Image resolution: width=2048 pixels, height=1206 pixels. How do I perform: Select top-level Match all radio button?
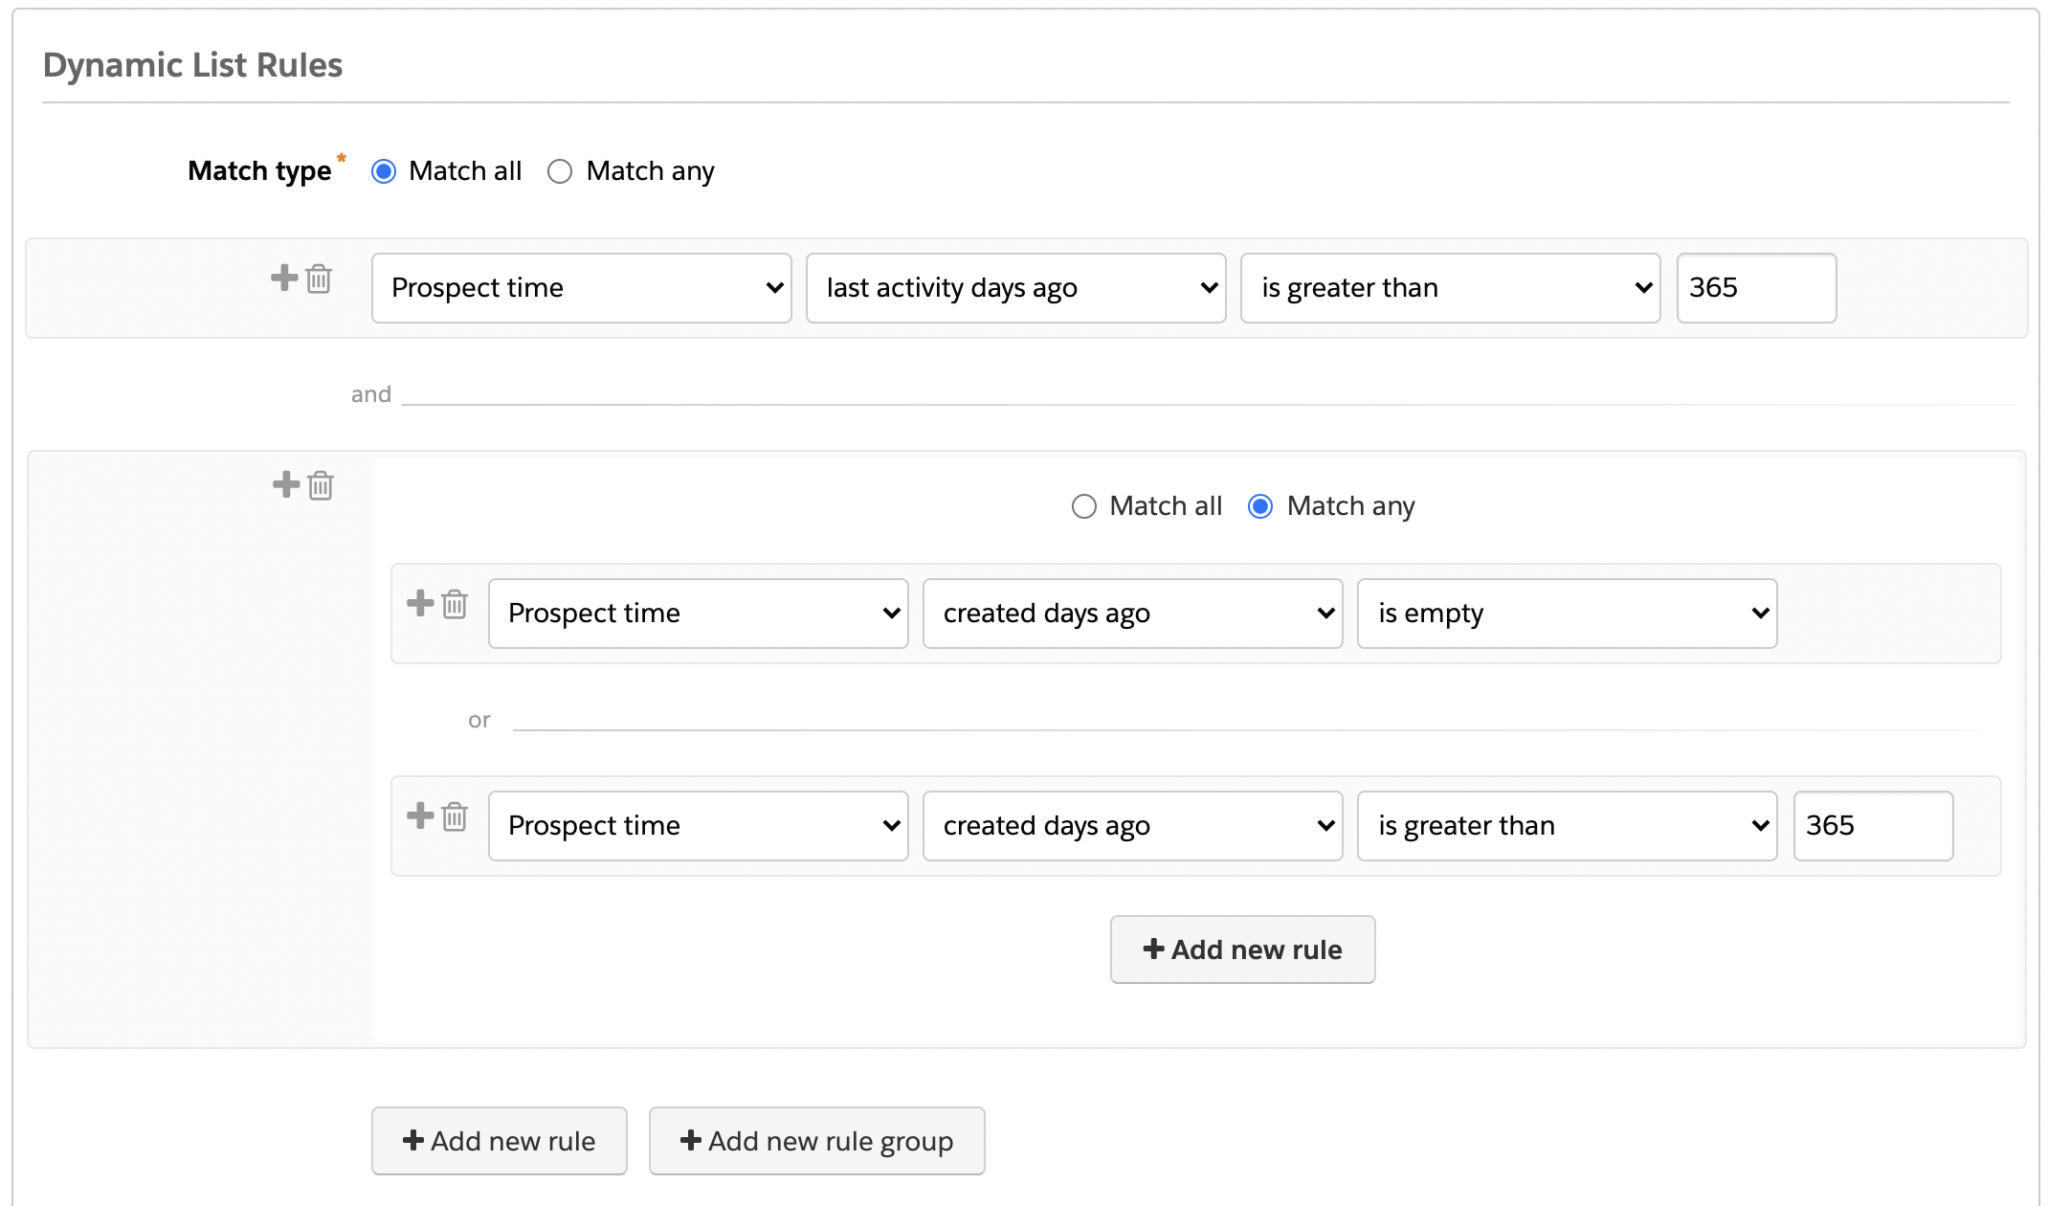[x=384, y=172]
